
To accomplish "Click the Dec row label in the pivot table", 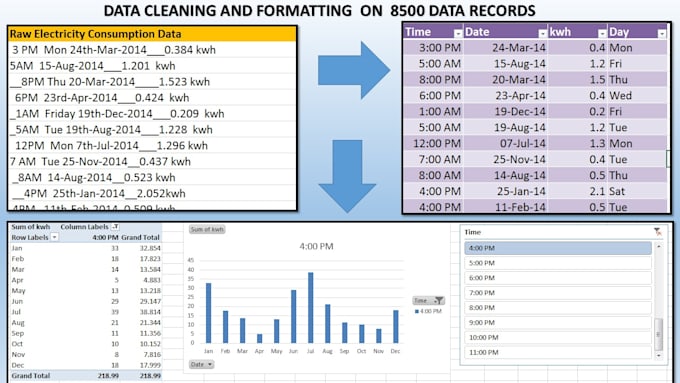I will click(18, 365).
